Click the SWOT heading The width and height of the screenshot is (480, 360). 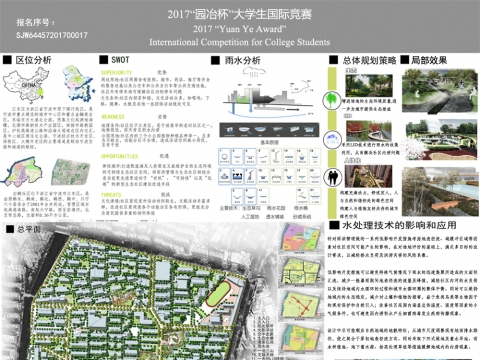(120, 60)
